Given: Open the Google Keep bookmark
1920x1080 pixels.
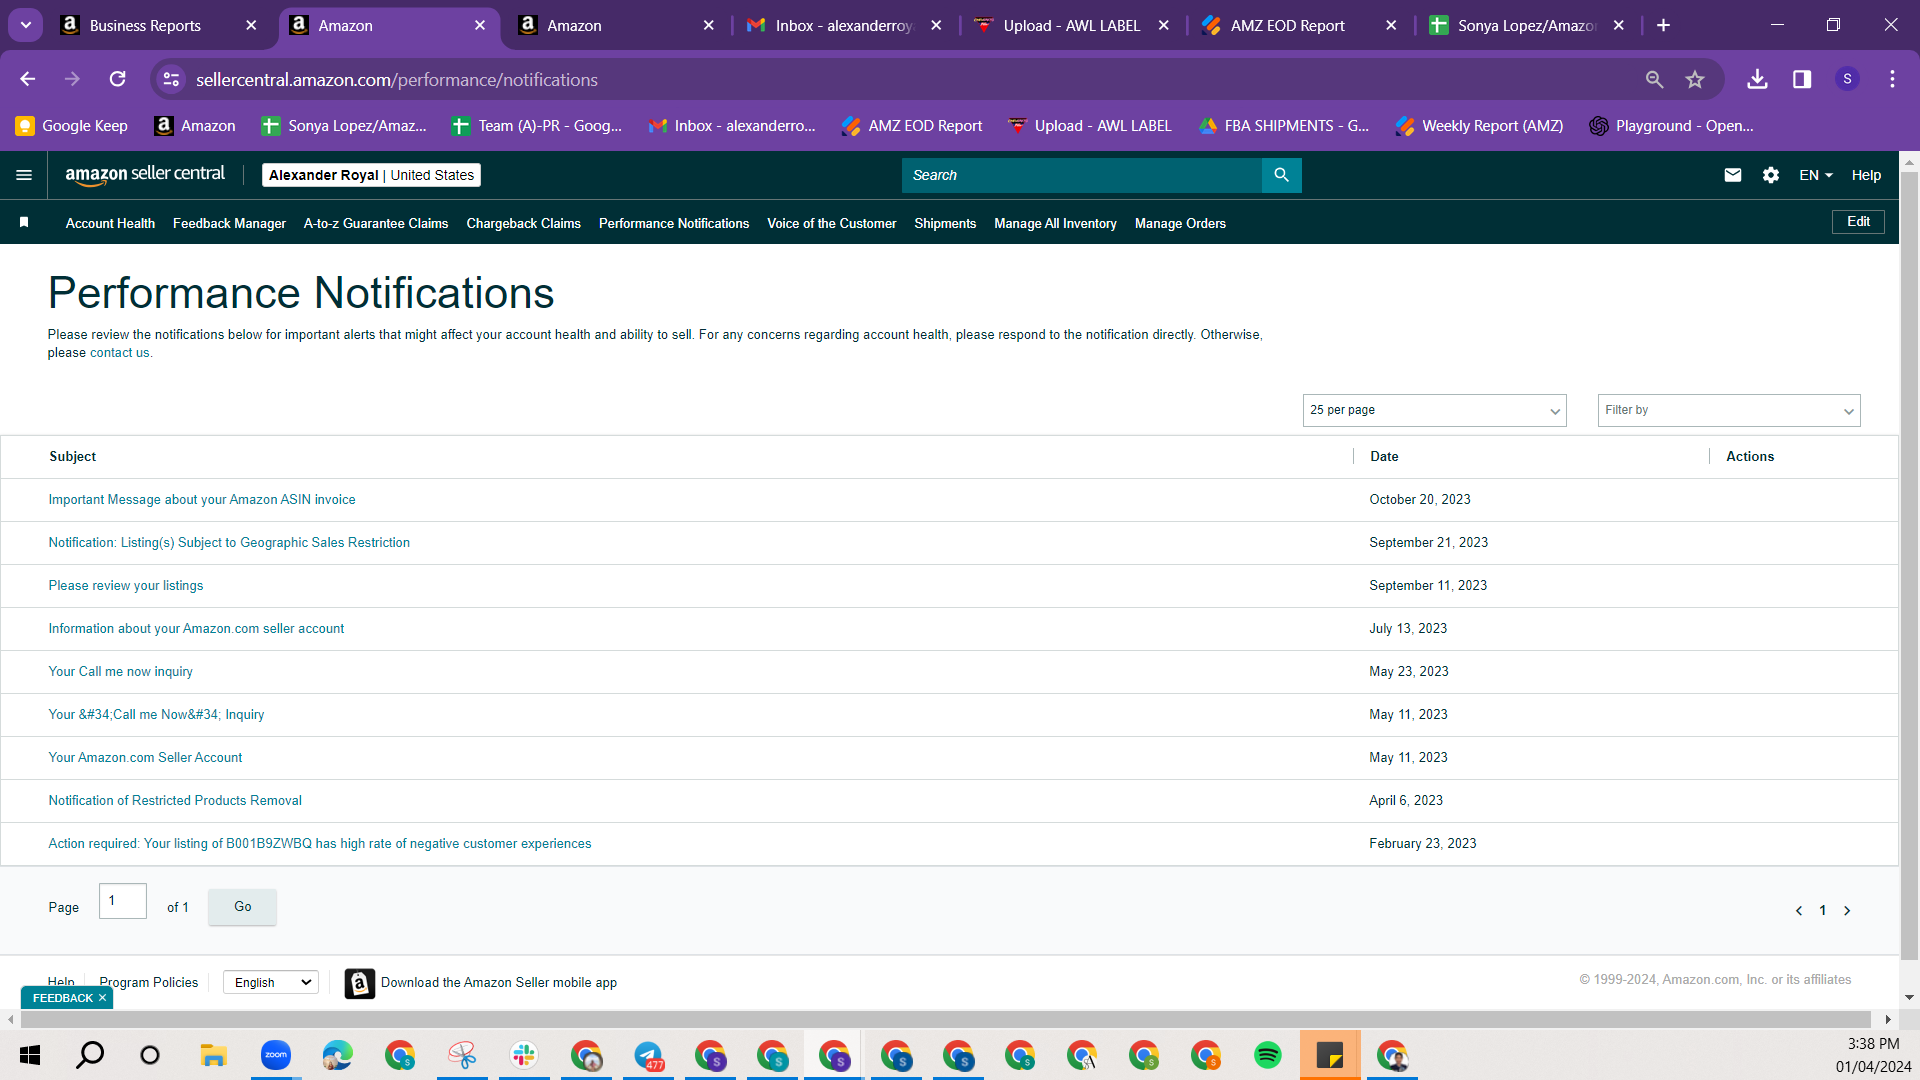Looking at the screenshot, I should tap(72, 126).
